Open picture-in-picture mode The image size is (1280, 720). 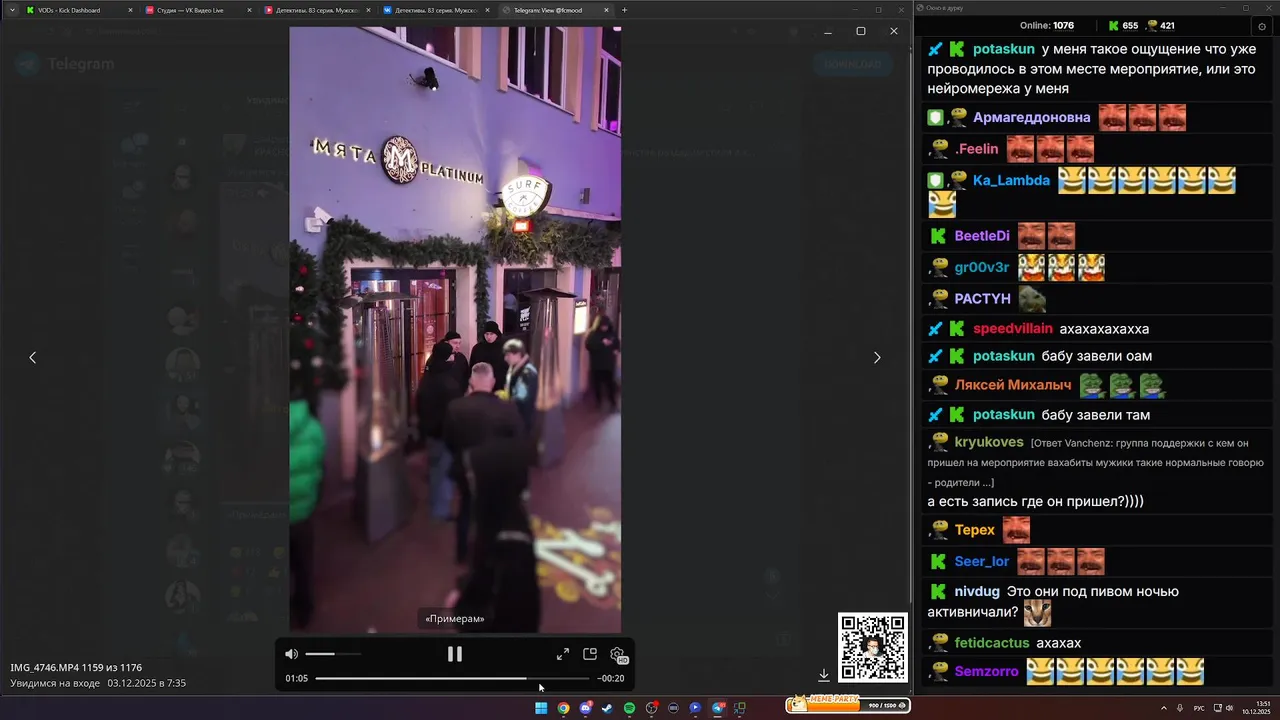click(x=590, y=654)
